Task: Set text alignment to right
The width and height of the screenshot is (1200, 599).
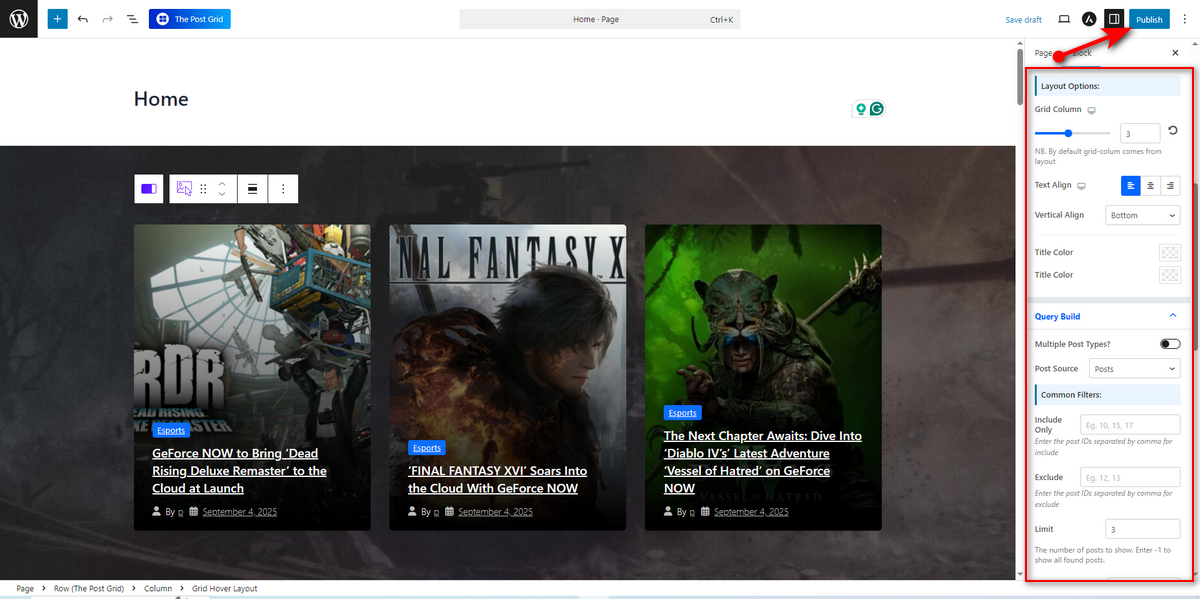Action: coord(1170,185)
